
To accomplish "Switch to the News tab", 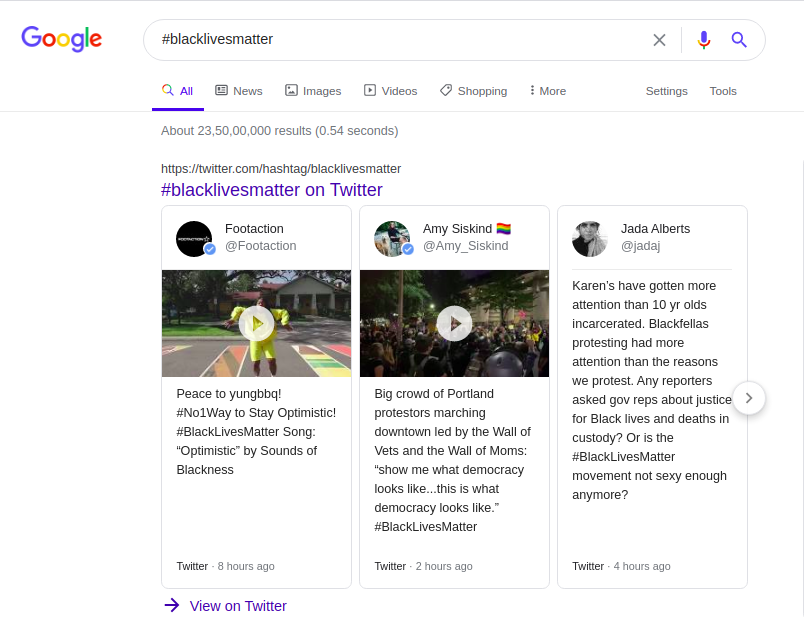I will [239, 91].
